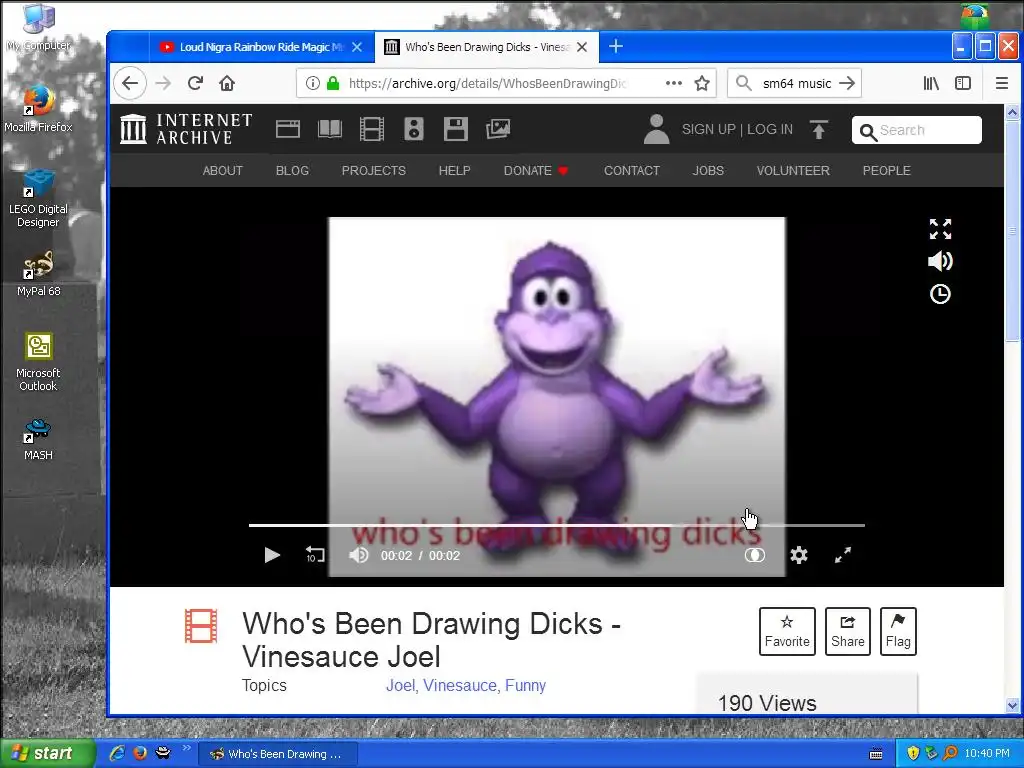
Task: Click the browser Forward button
Action: click(163, 83)
